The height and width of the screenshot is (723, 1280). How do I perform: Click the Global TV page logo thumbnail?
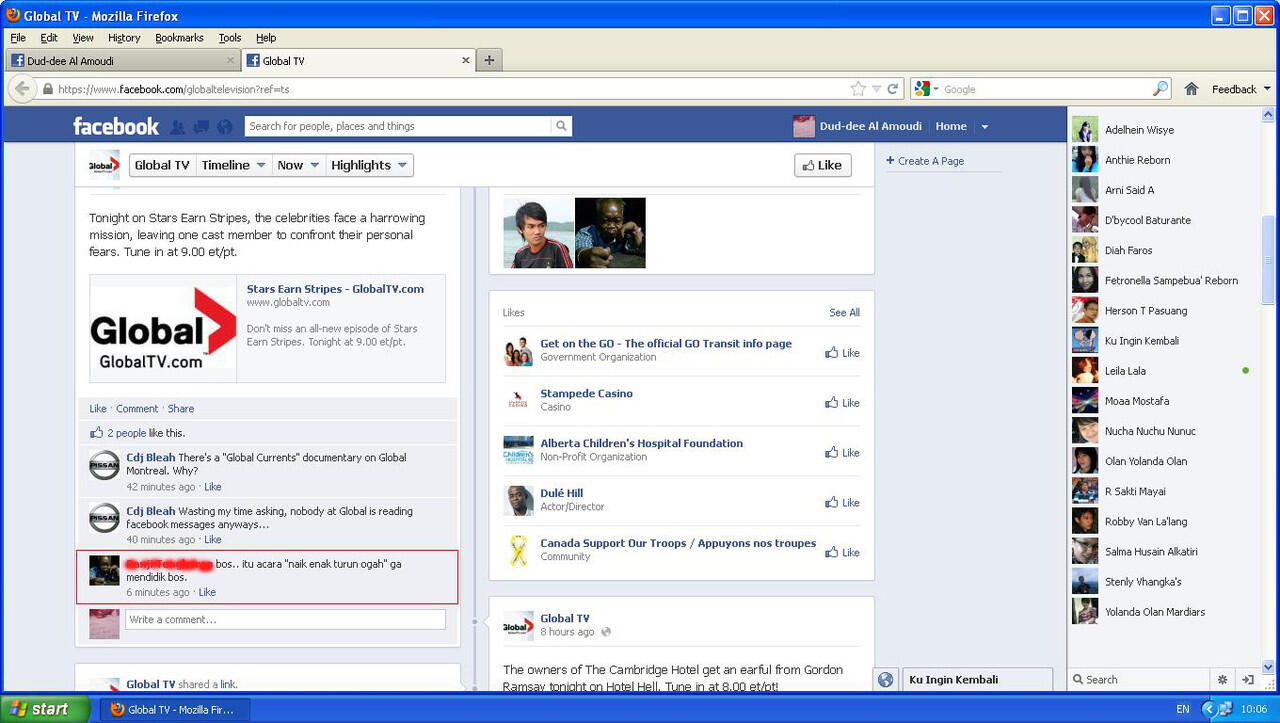pos(104,165)
